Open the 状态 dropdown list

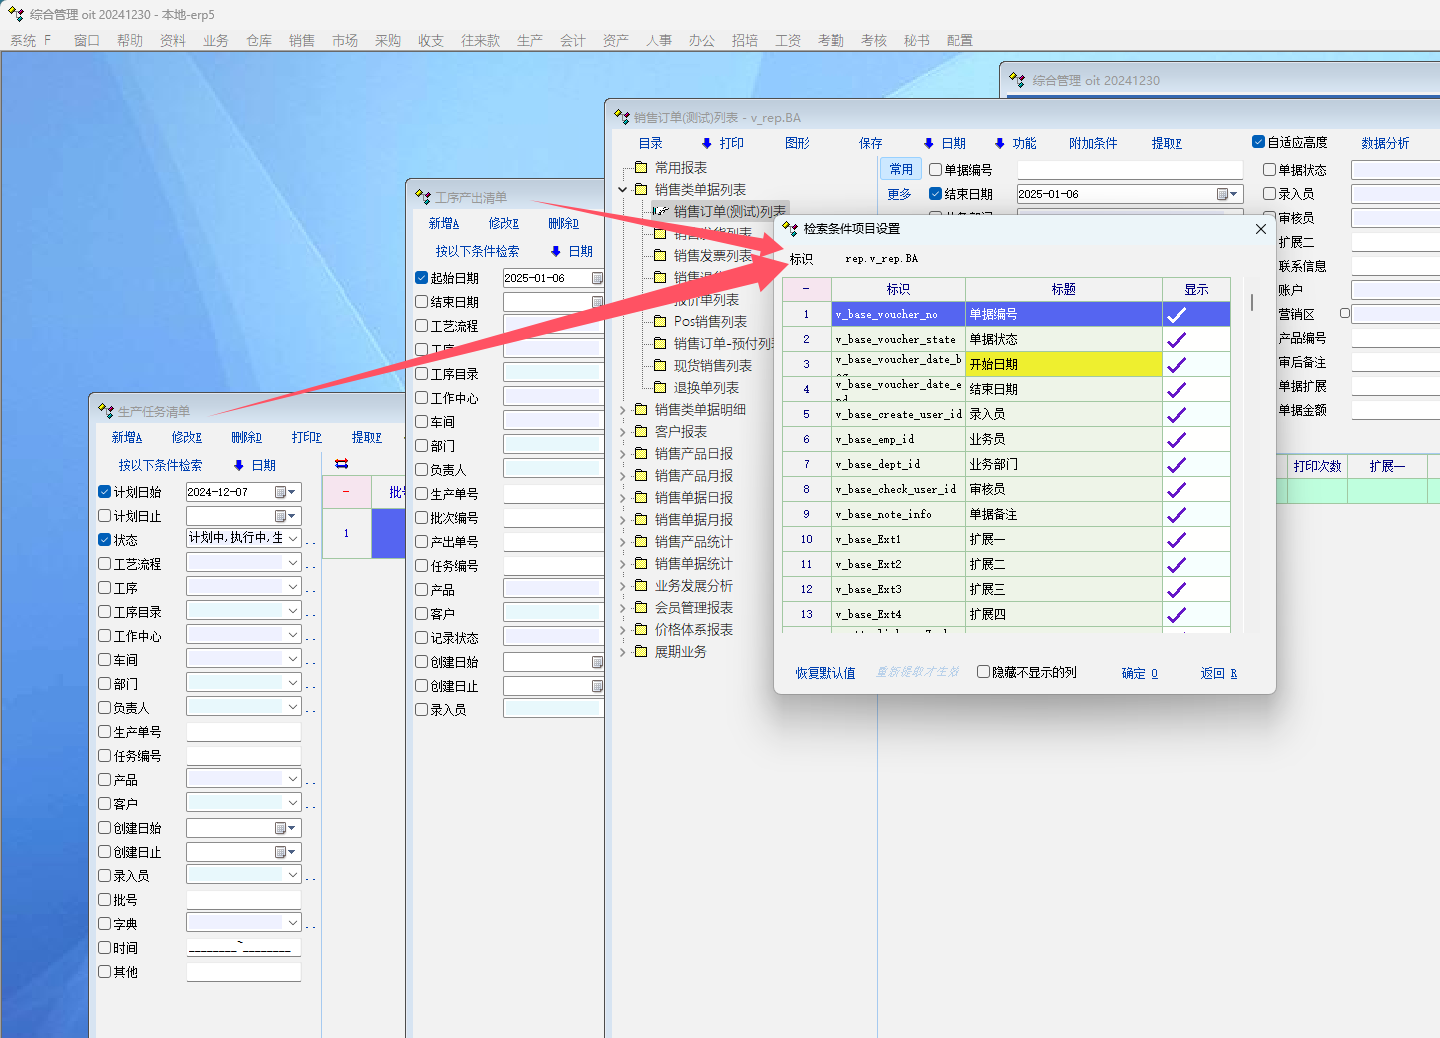pyautogui.click(x=293, y=538)
